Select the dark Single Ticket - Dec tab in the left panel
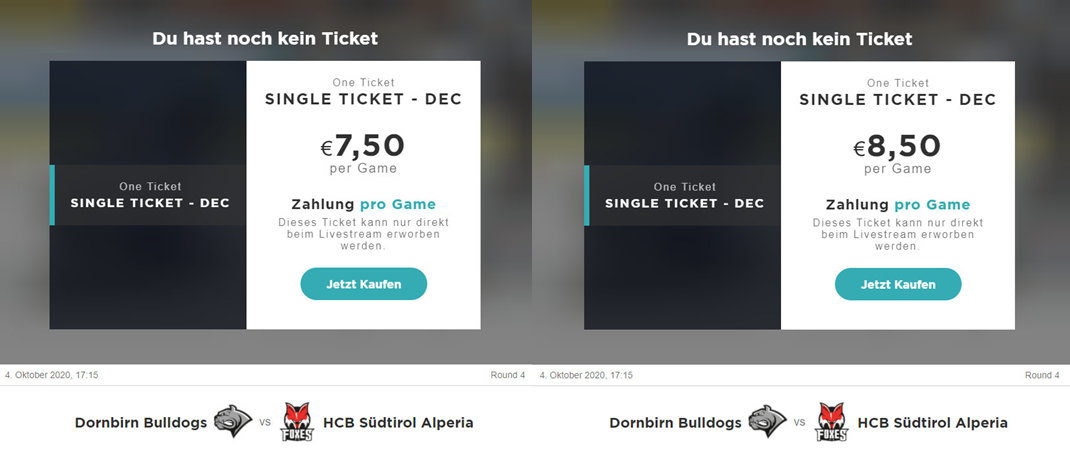Screen dimensions: 1070x449 [x=149, y=196]
